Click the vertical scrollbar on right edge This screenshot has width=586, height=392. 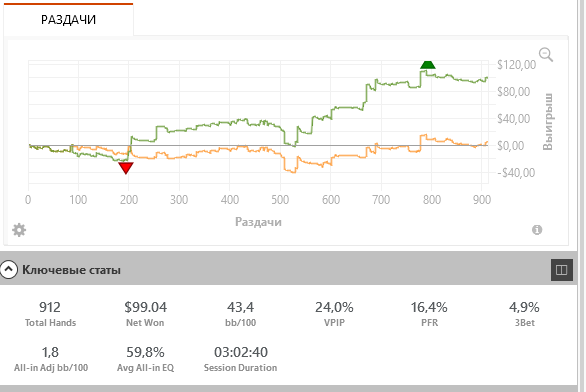click(x=582, y=196)
